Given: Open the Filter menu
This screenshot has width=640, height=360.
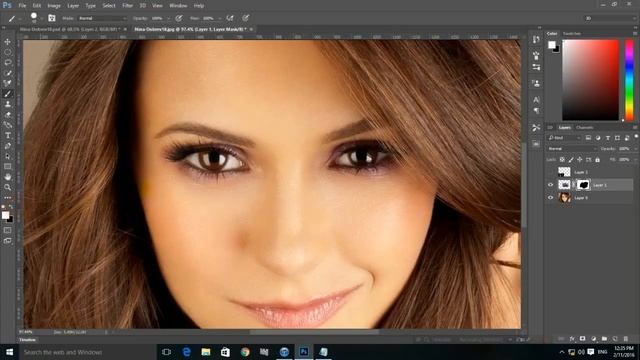Looking at the screenshot, I should [x=127, y=6].
